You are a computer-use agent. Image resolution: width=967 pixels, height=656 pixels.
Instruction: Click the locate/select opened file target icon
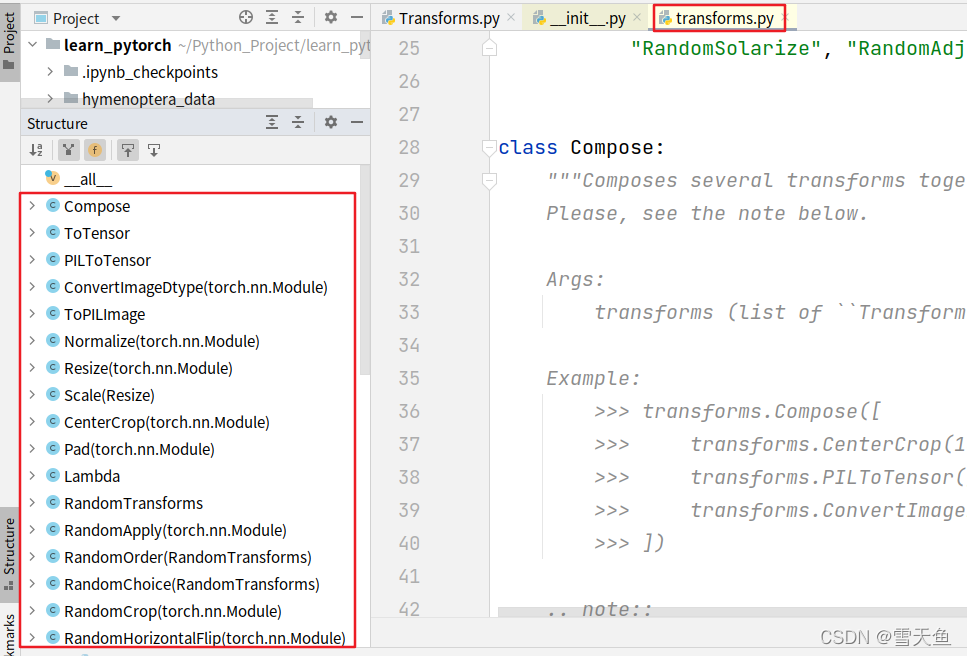[x=246, y=17]
